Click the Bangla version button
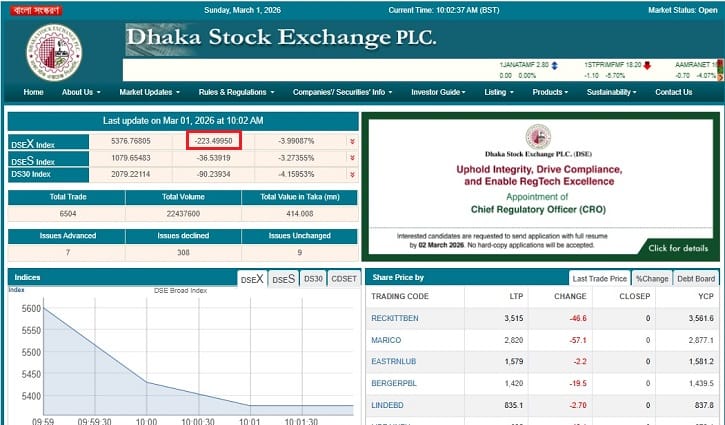 (x=33, y=9)
